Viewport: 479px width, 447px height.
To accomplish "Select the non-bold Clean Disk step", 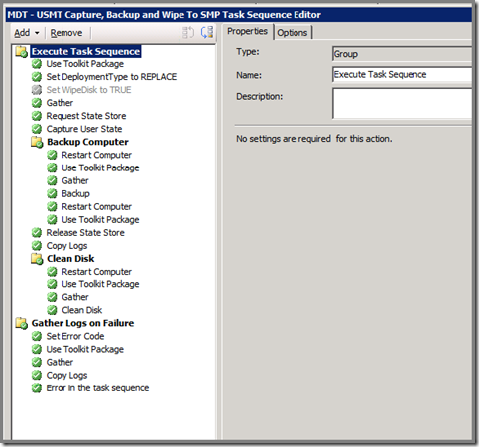I will point(82,310).
